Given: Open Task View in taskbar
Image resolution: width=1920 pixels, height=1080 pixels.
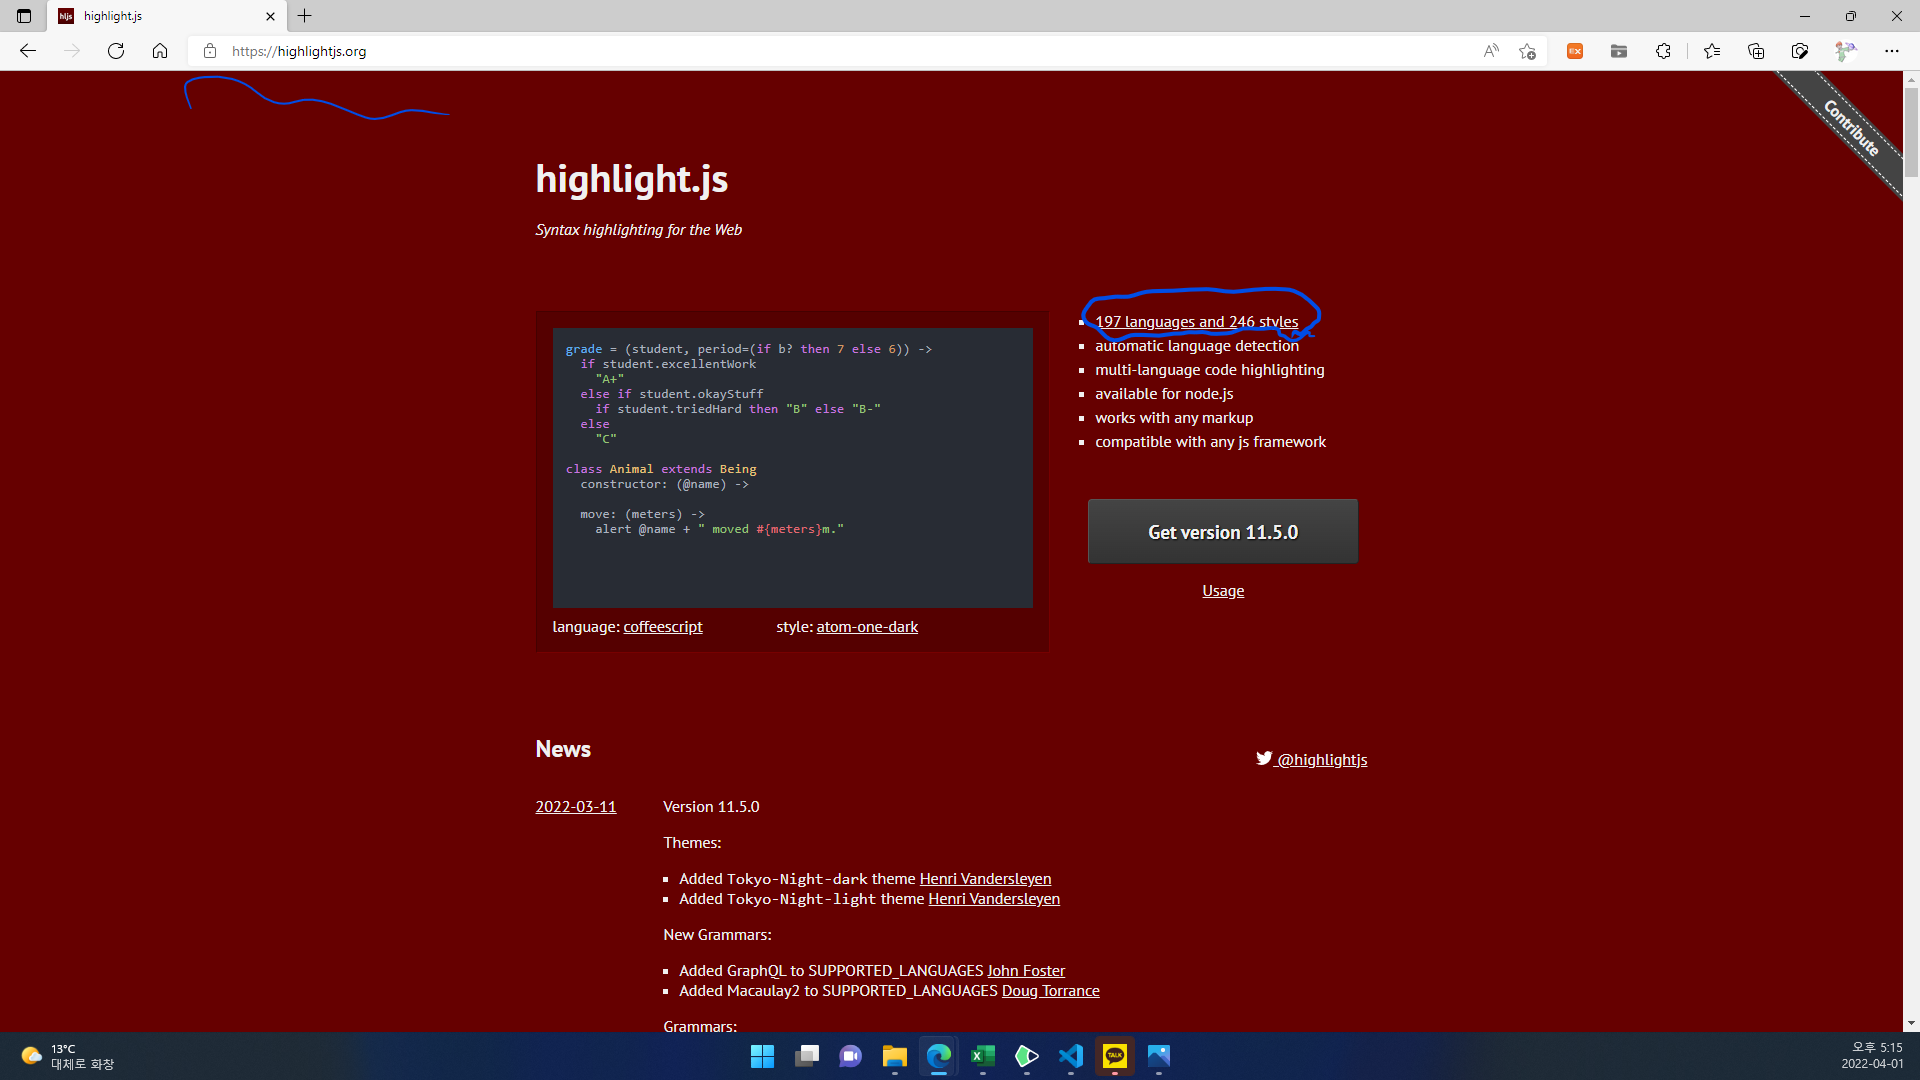Looking at the screenshot, I should (x=806, y=1056).
